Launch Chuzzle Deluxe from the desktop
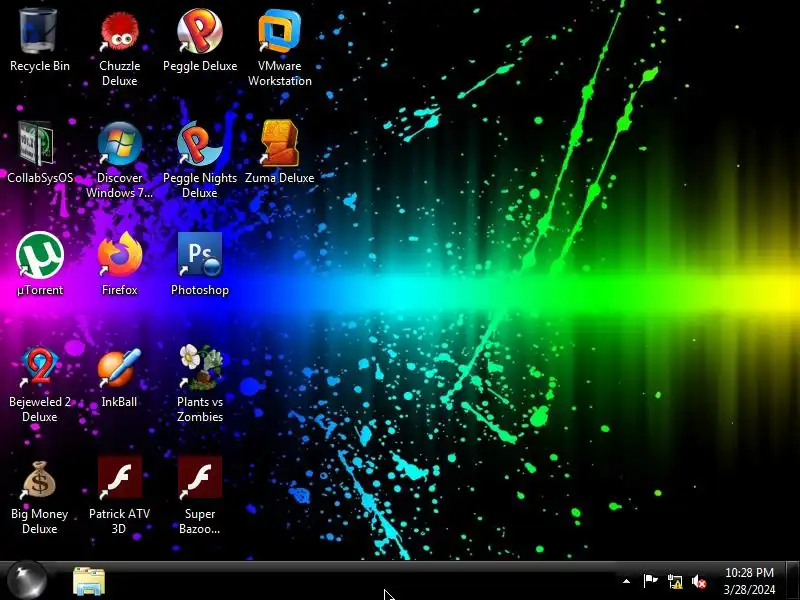Viewport: 800px width, 600px height. tap(119, 47)
